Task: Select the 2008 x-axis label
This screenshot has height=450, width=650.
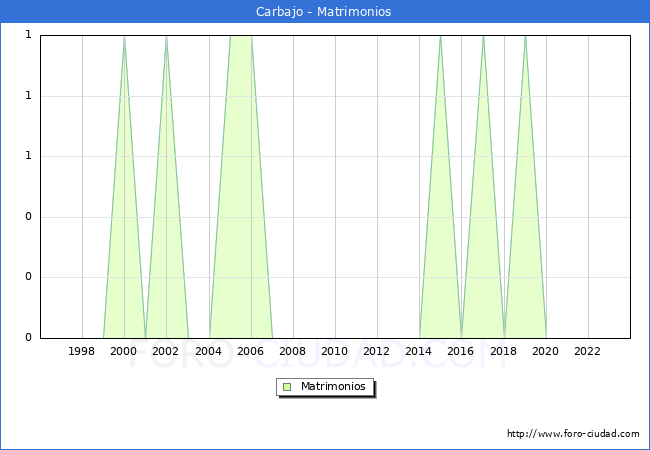Action: pyautogui.click(x=292, y=351)
